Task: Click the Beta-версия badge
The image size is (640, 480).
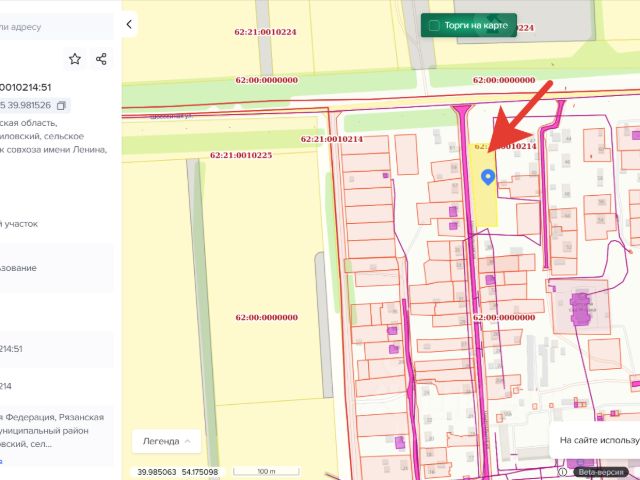Action: tap(601, 472)
